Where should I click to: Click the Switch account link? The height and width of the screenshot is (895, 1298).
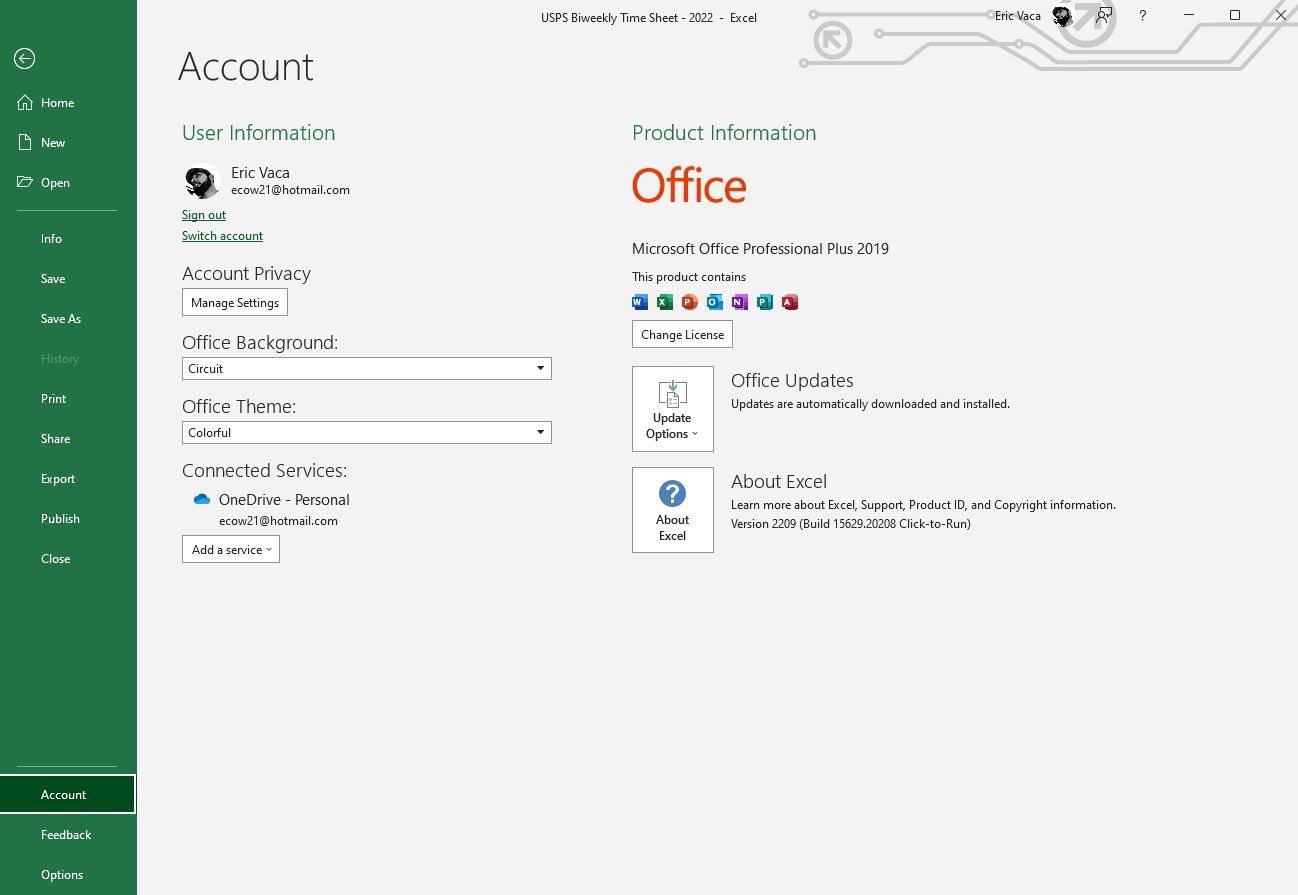pos(222,236)
